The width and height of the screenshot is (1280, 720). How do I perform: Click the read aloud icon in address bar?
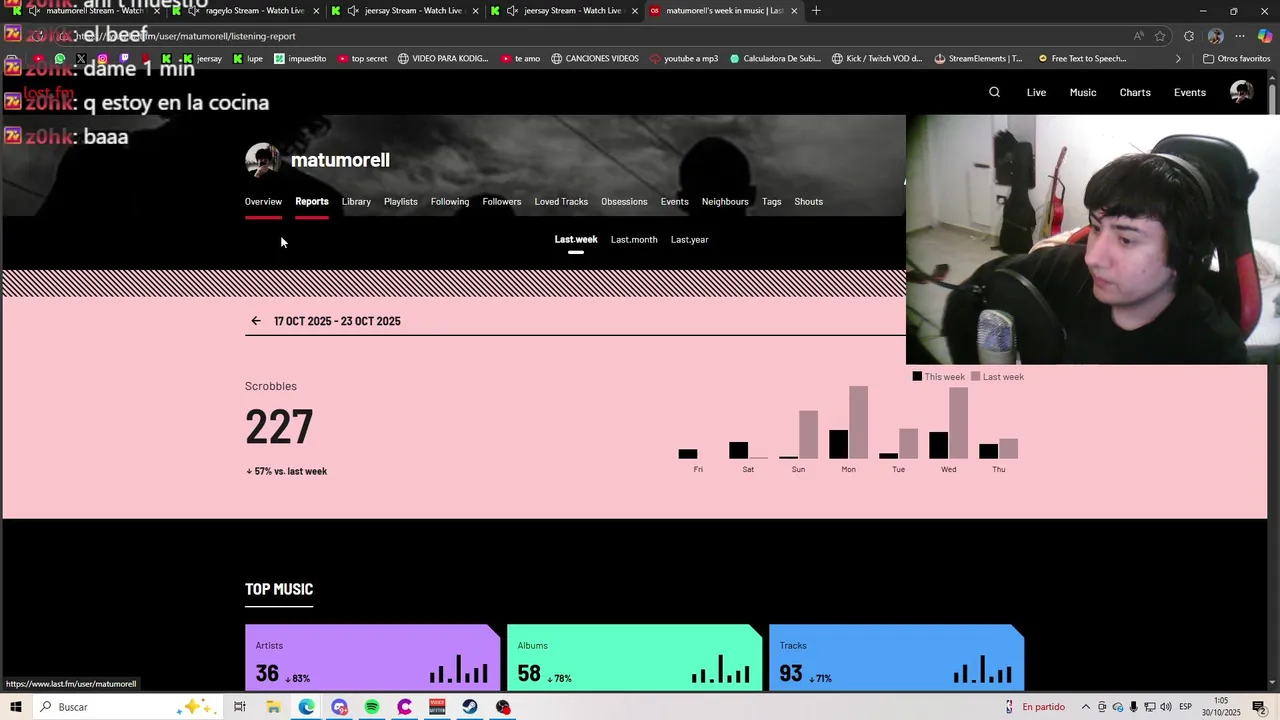pos(1138,36)
